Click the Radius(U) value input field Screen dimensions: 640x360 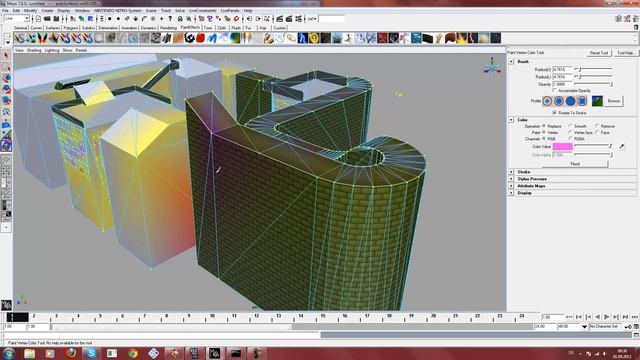click(x=562, y=69)
